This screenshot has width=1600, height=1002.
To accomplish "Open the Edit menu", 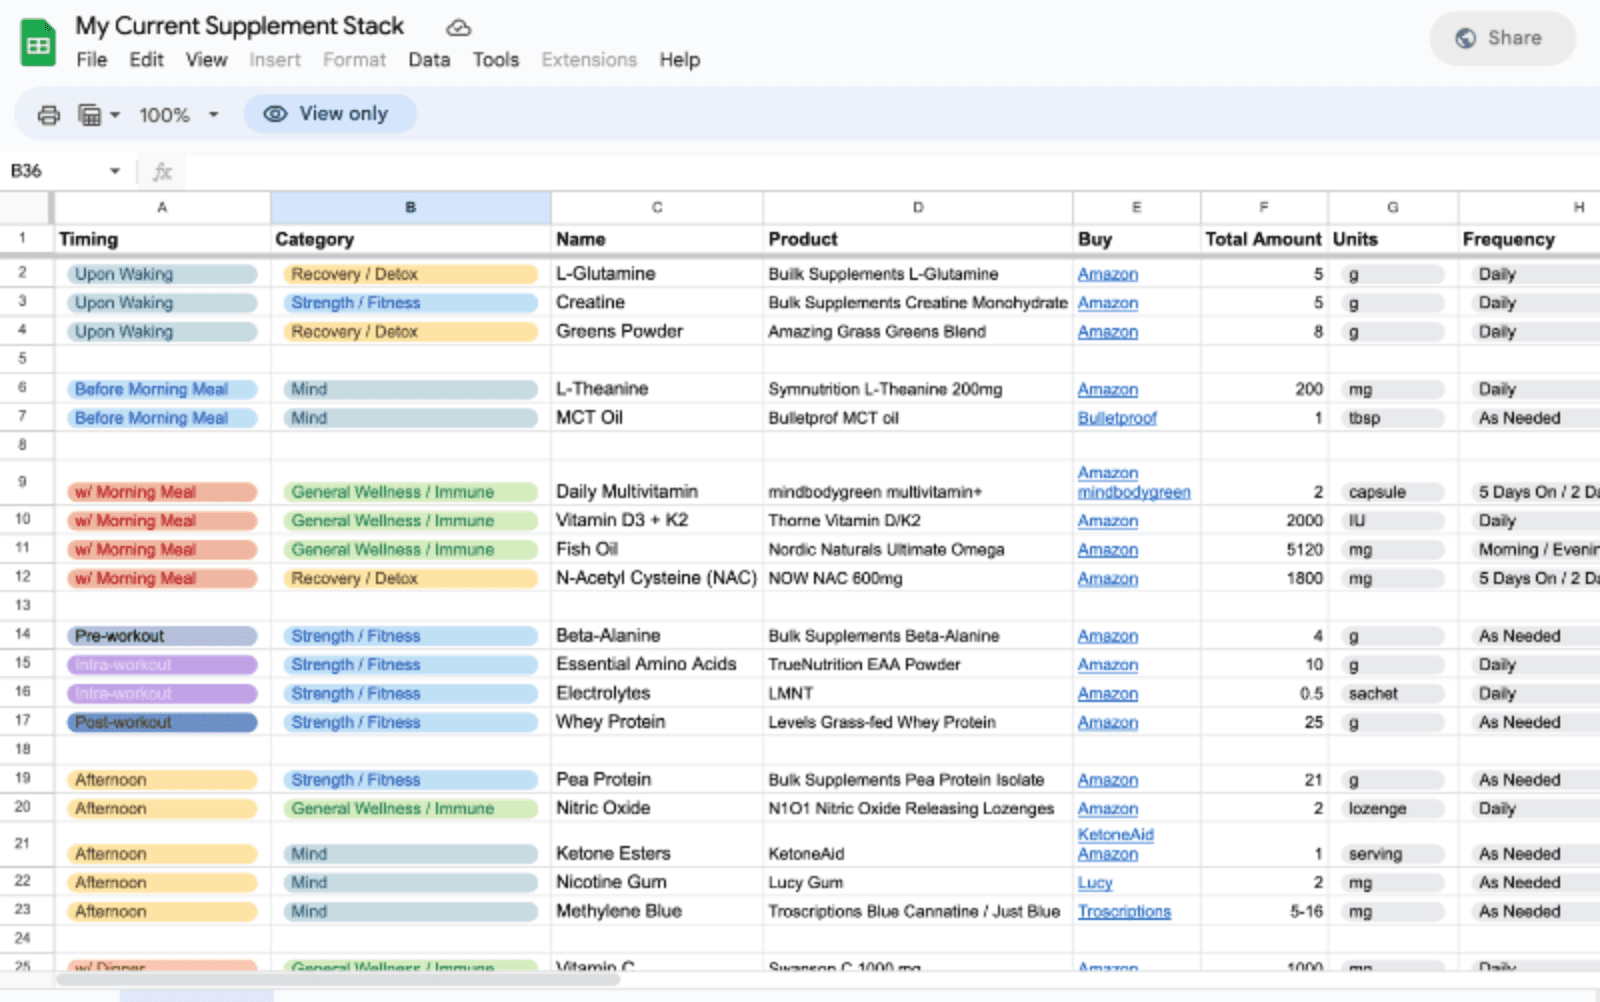I will click(146, 60).
